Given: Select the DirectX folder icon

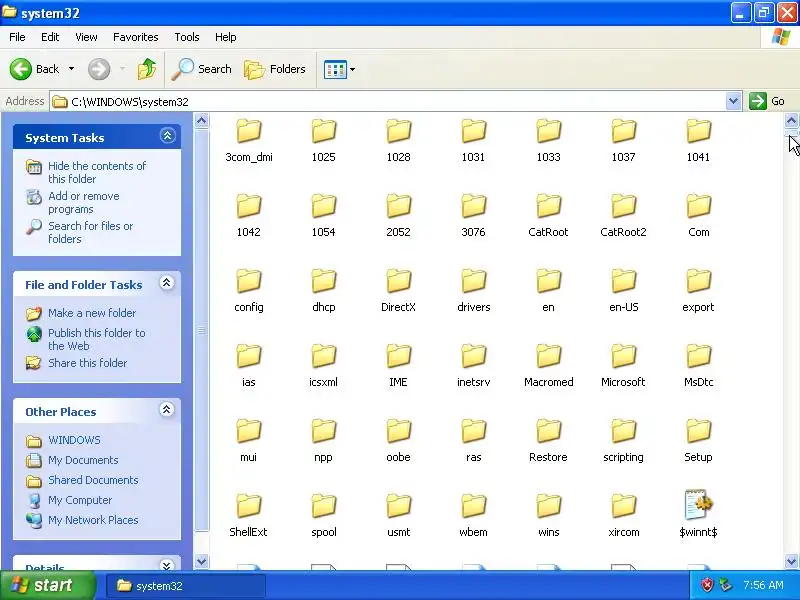Looking at the screenshot, I should (x=398, y=281).
